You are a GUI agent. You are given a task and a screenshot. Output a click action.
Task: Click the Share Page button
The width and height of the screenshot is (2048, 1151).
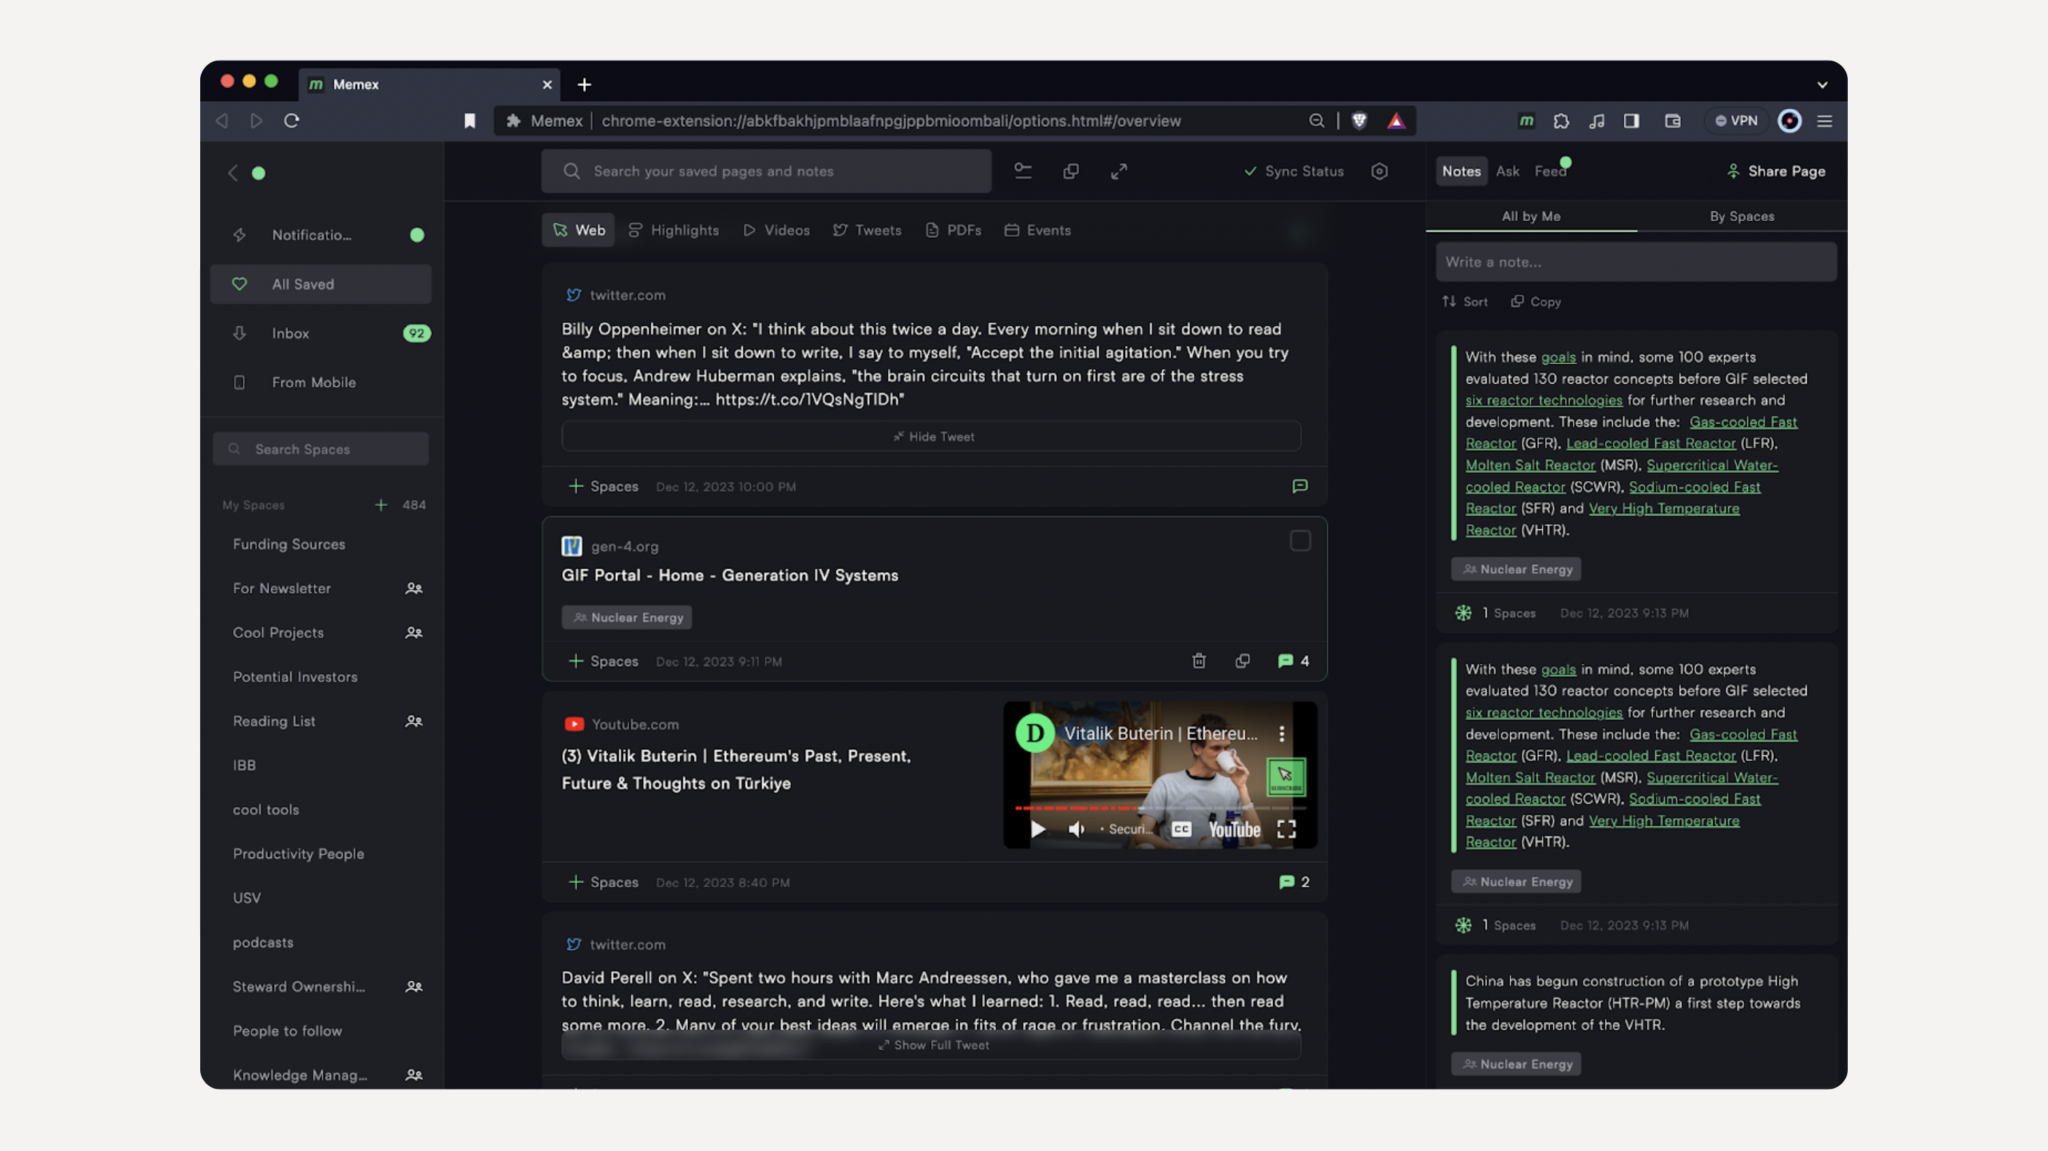(x=1774, y=171)
